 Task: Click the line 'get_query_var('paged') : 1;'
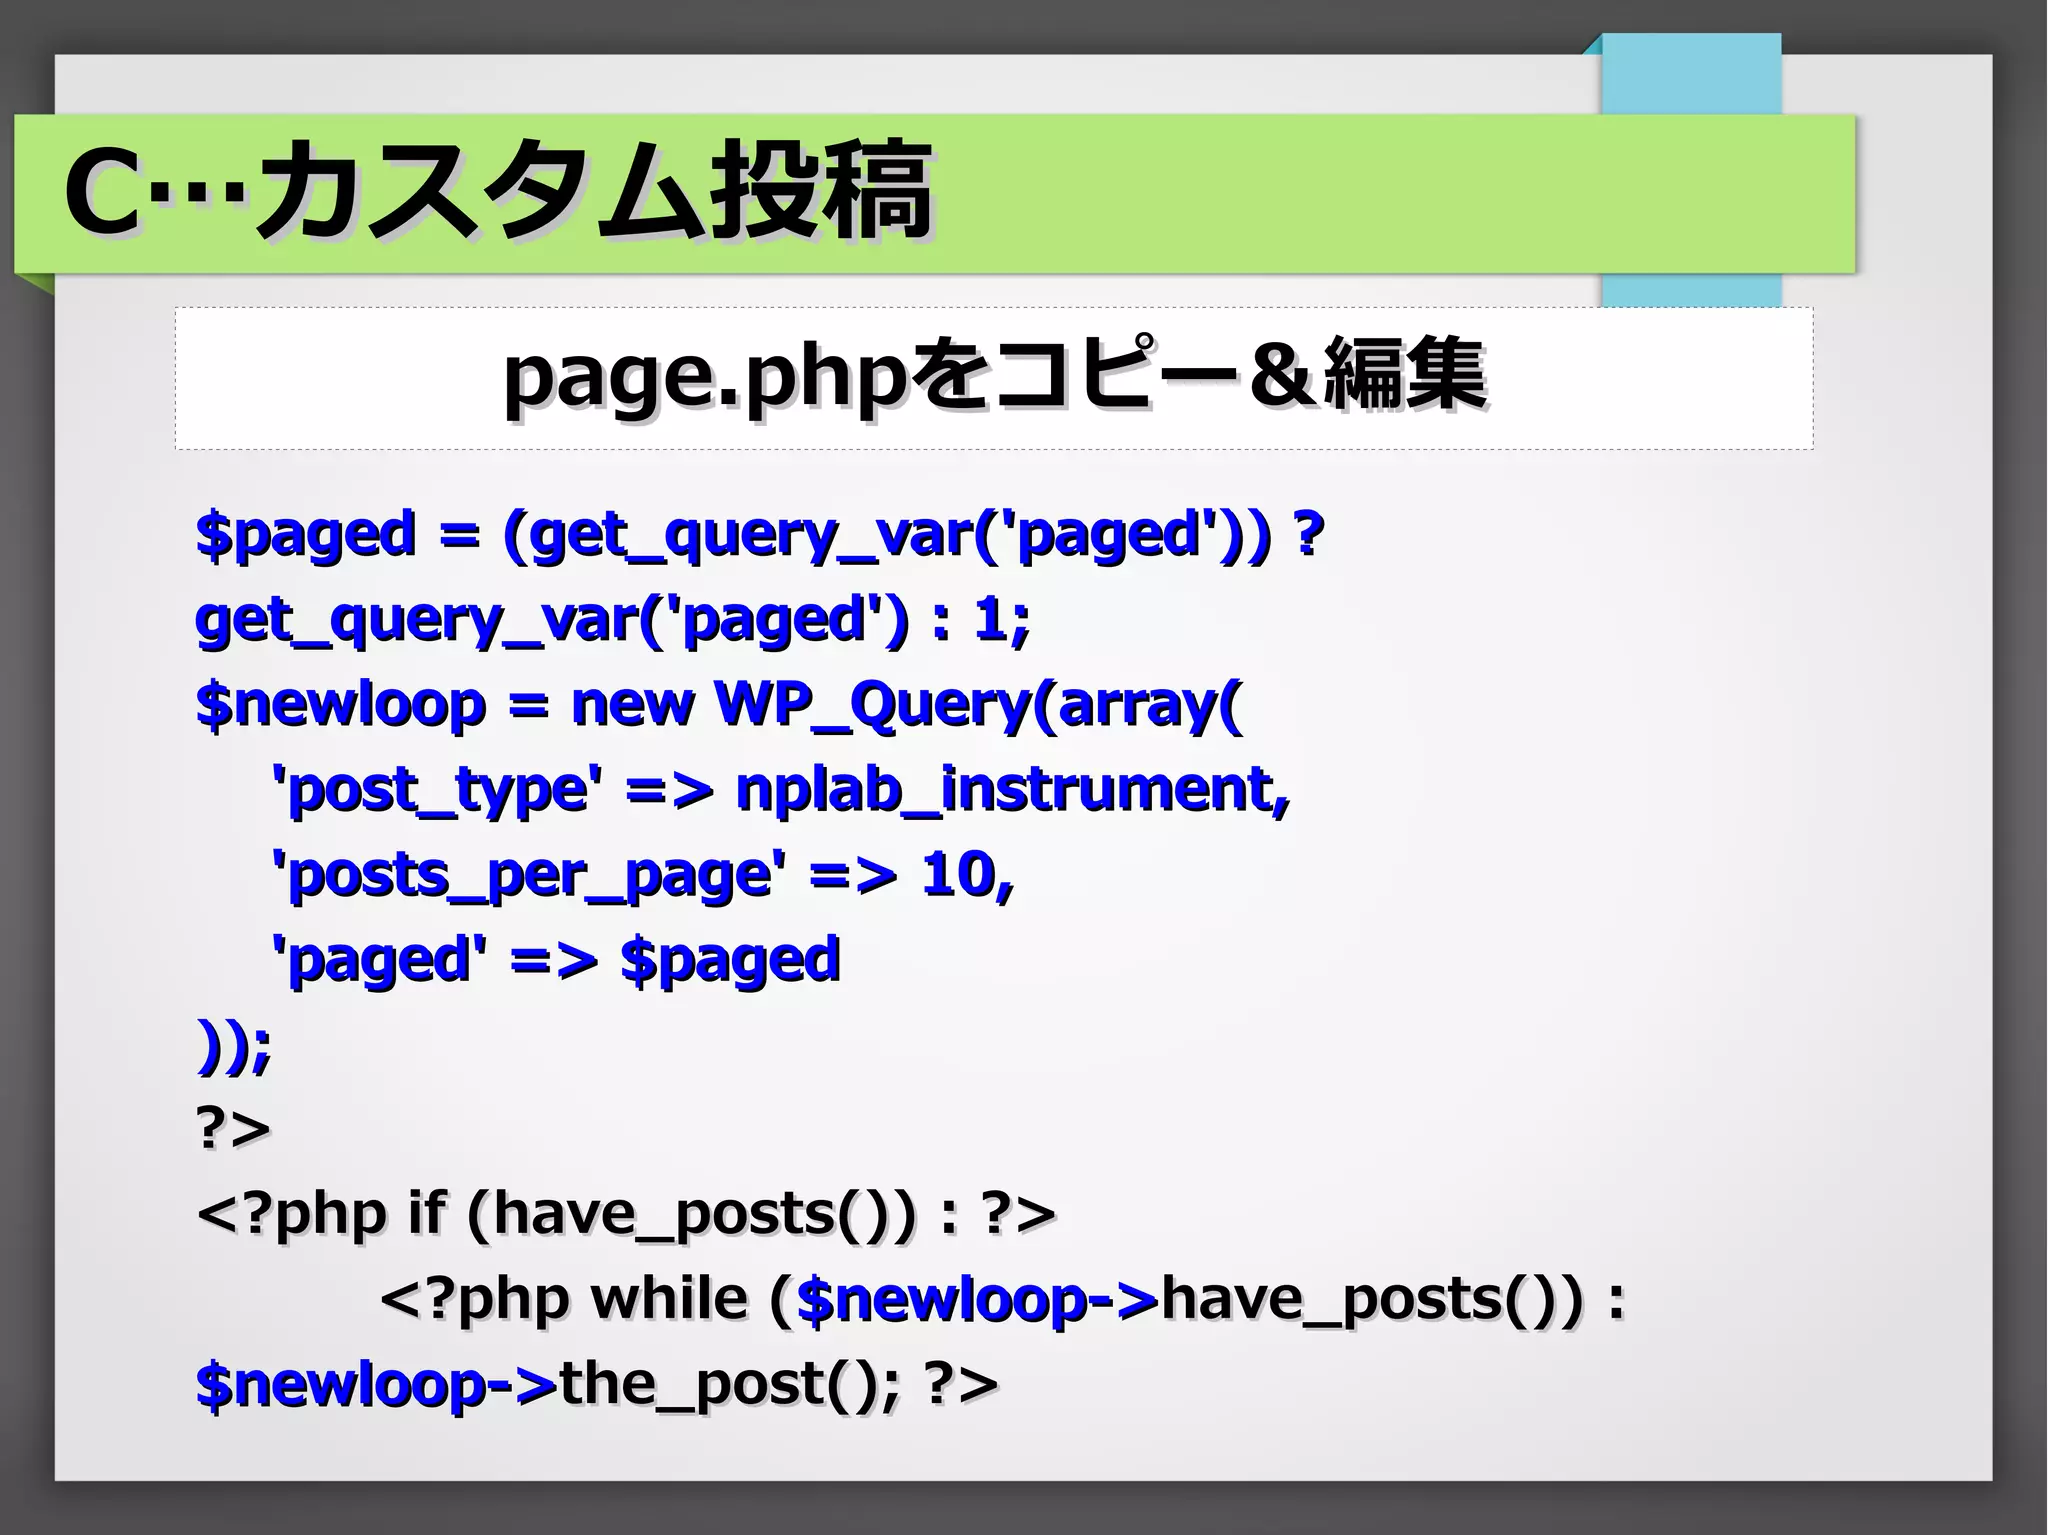(x=612, y=620)
